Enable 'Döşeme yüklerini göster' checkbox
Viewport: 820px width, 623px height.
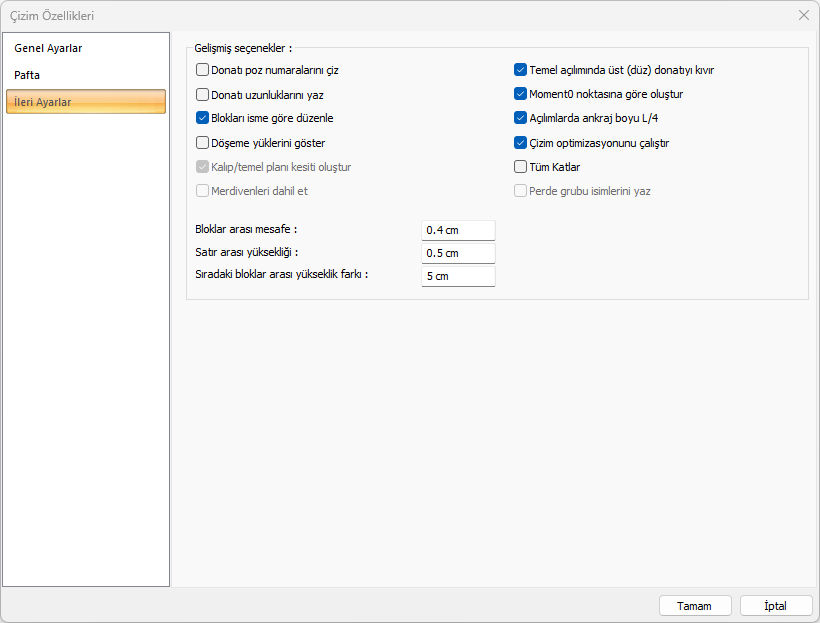tap(203, 143)
